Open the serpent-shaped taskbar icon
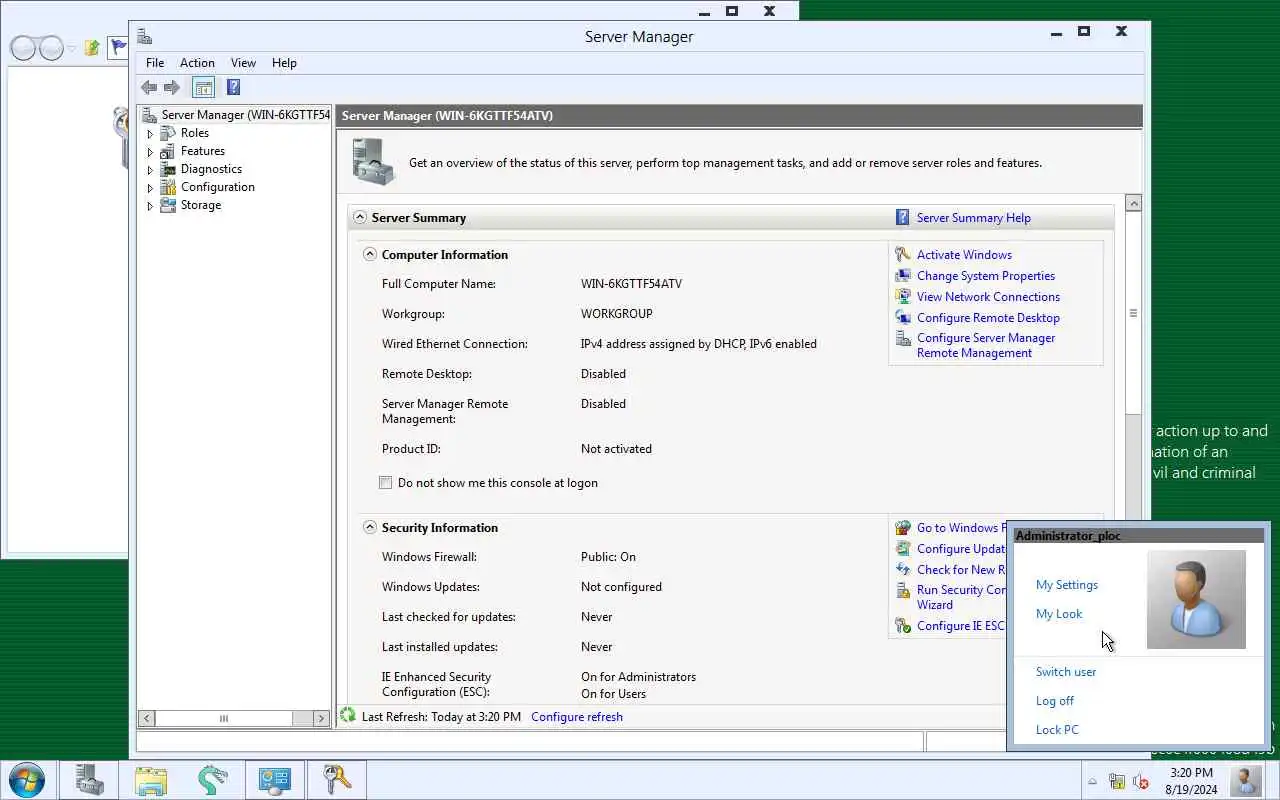1280x800 pixels. tap(213, 780)
